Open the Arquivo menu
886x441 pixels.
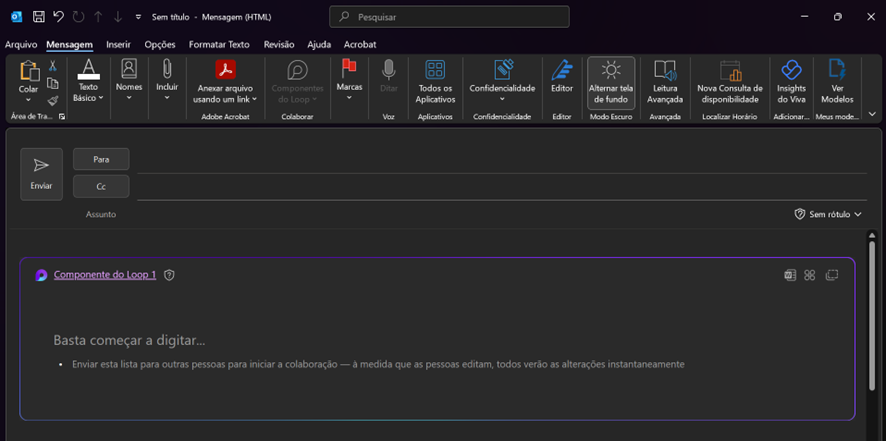click(x=21, y=44)
